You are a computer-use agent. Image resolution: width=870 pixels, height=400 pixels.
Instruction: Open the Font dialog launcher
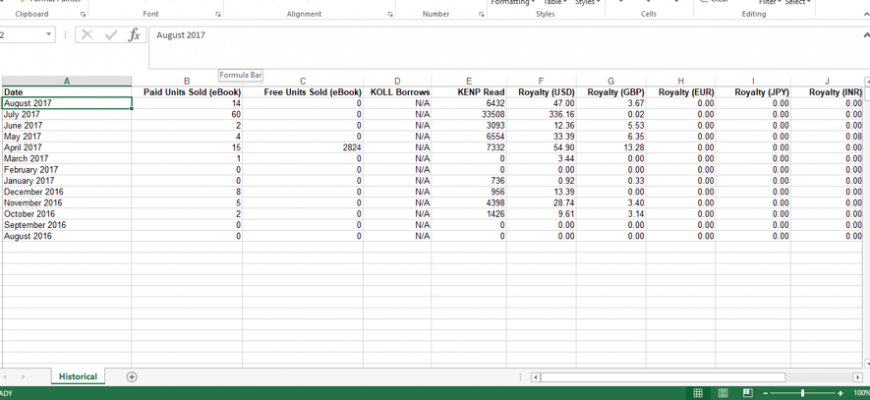[x=219, y=15]
